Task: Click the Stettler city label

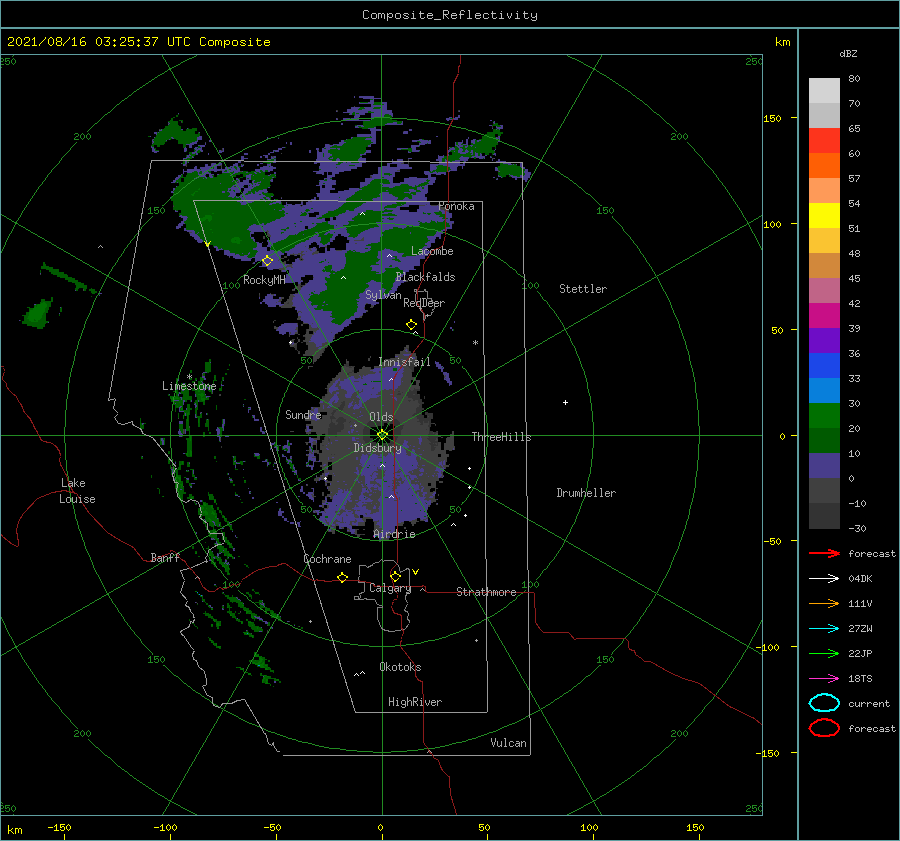Action: [x=583, y=289]
